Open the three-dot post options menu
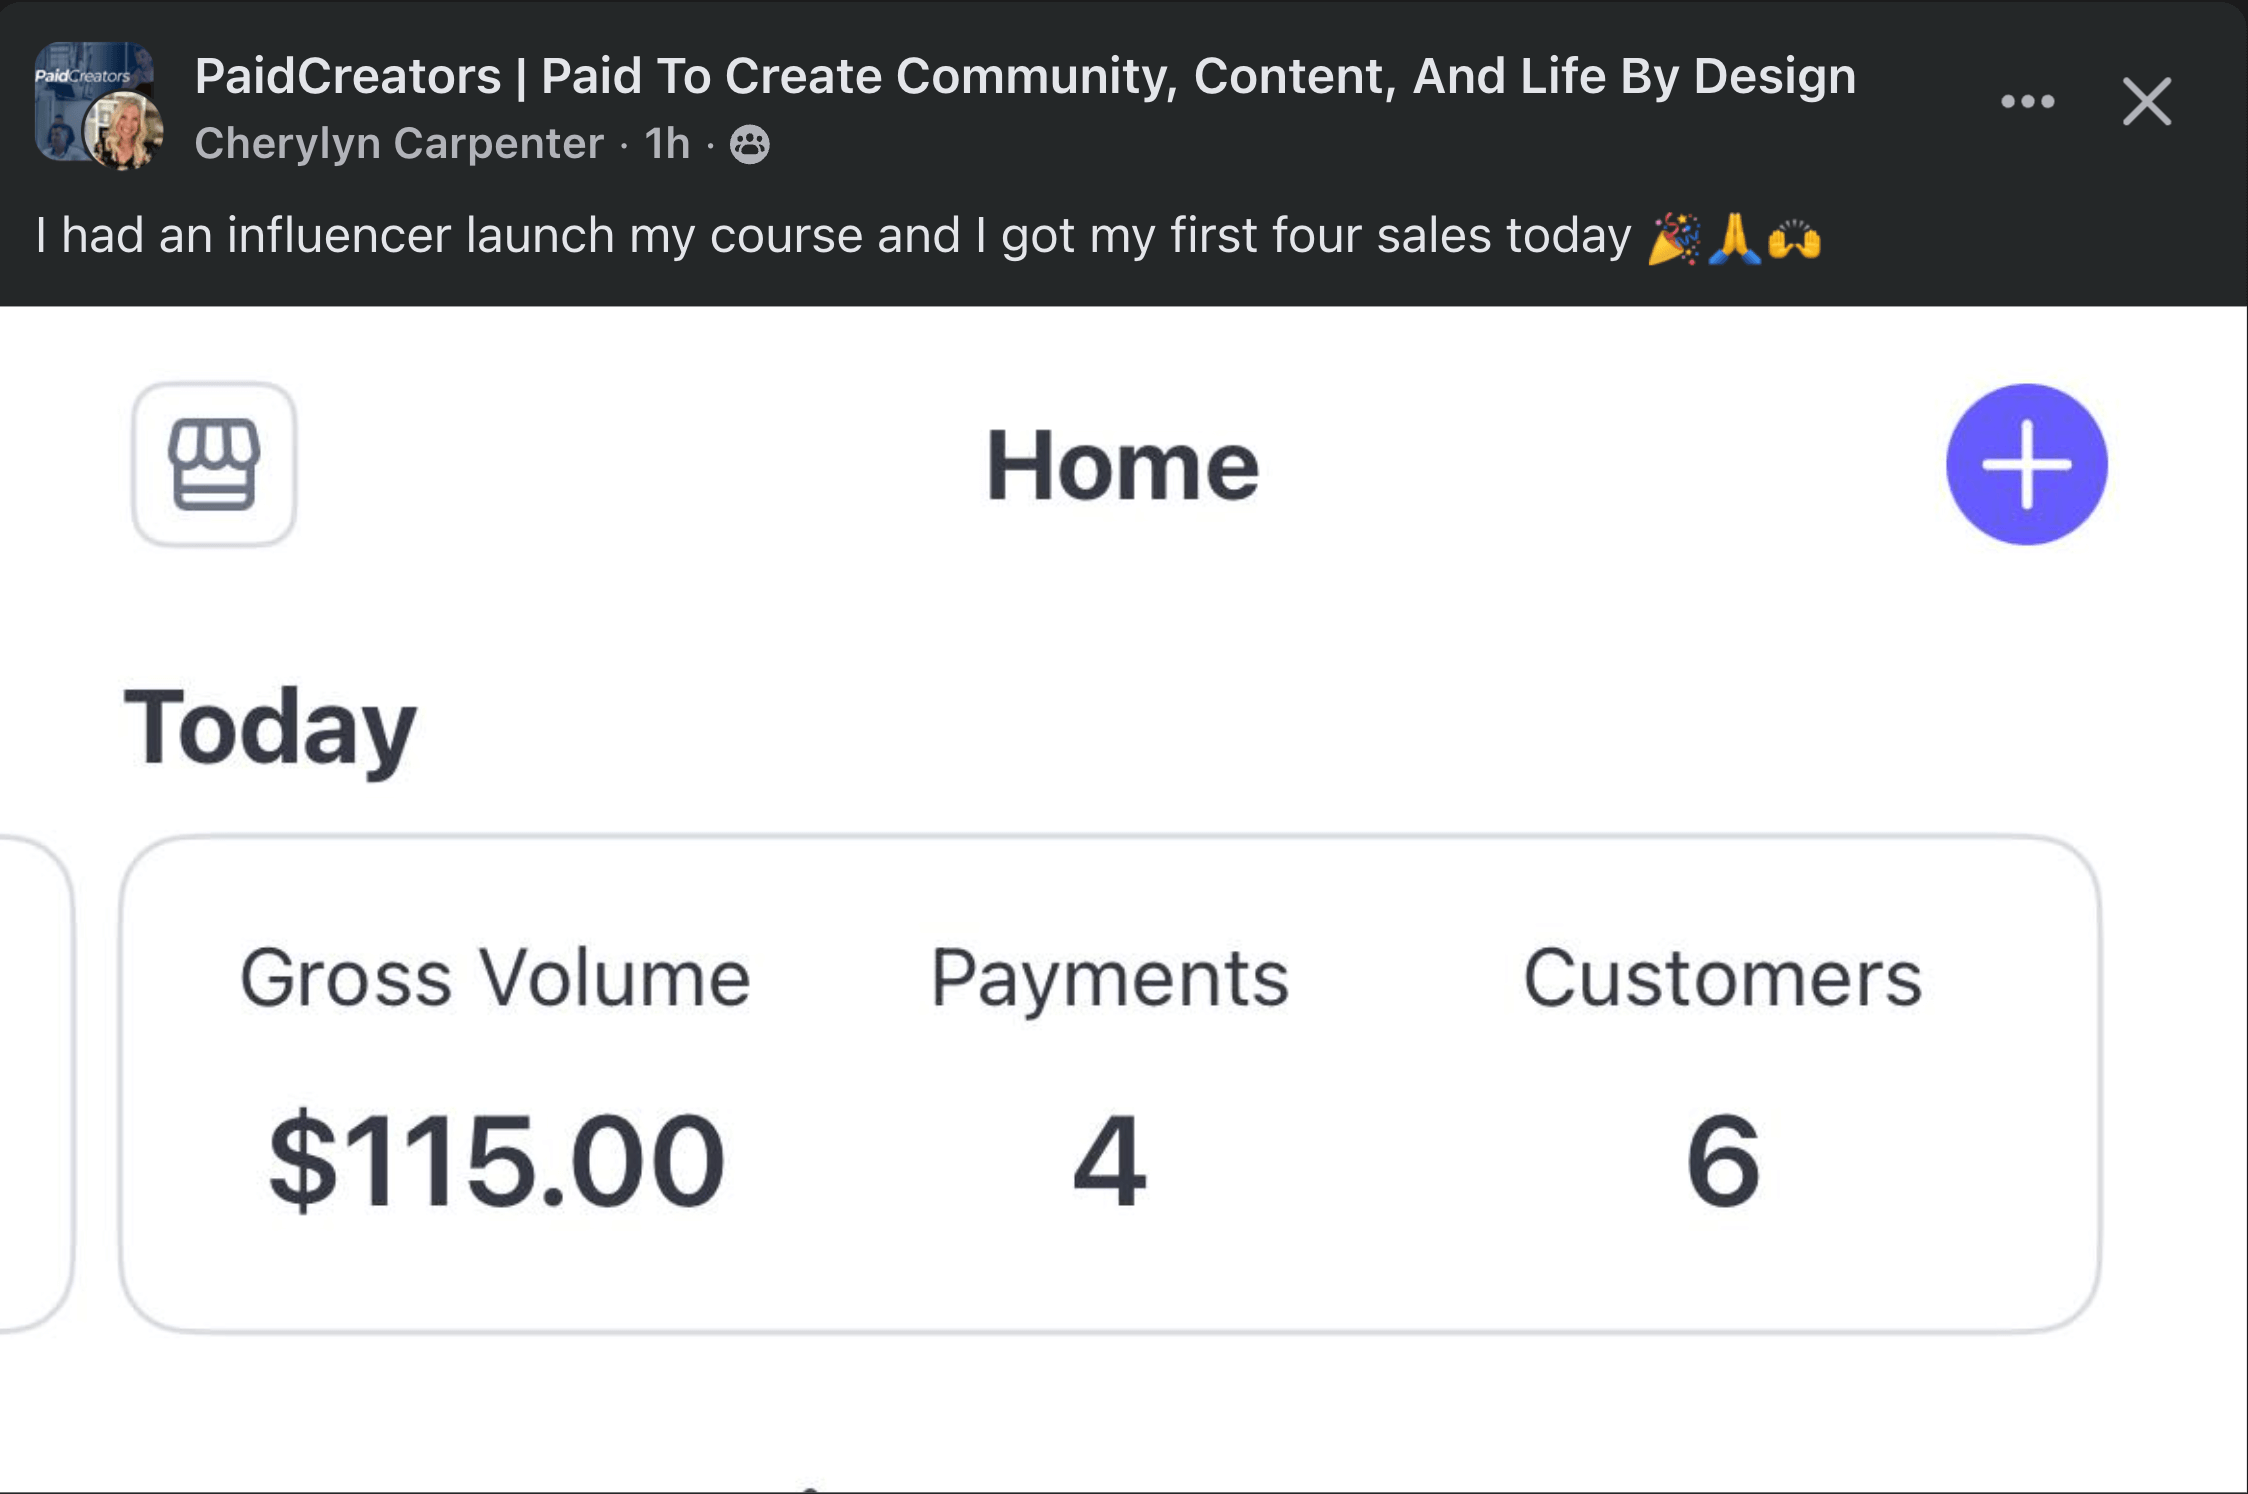The height and width of the screenshot is (1494, 2248). (2027, 101)
